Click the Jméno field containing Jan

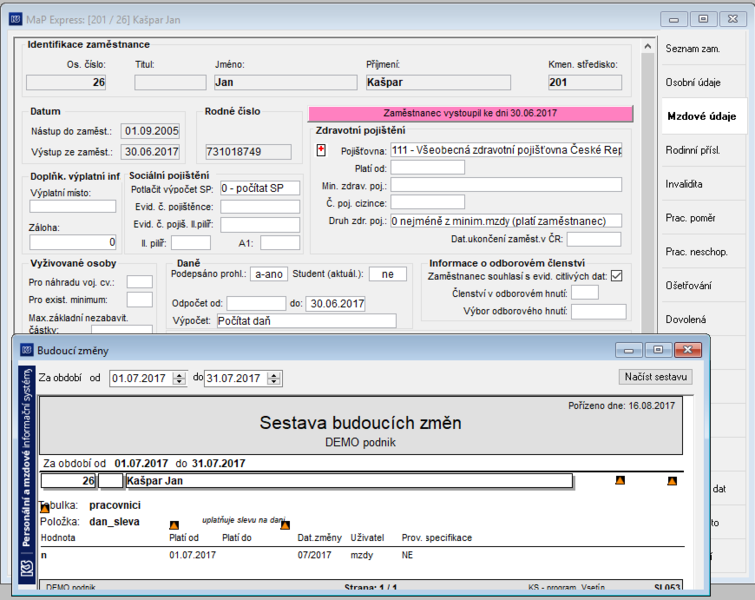(x=286, y=82)
